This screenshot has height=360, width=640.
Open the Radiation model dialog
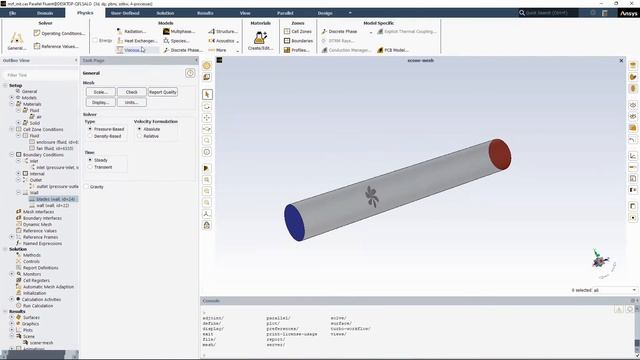pos(131,31)
